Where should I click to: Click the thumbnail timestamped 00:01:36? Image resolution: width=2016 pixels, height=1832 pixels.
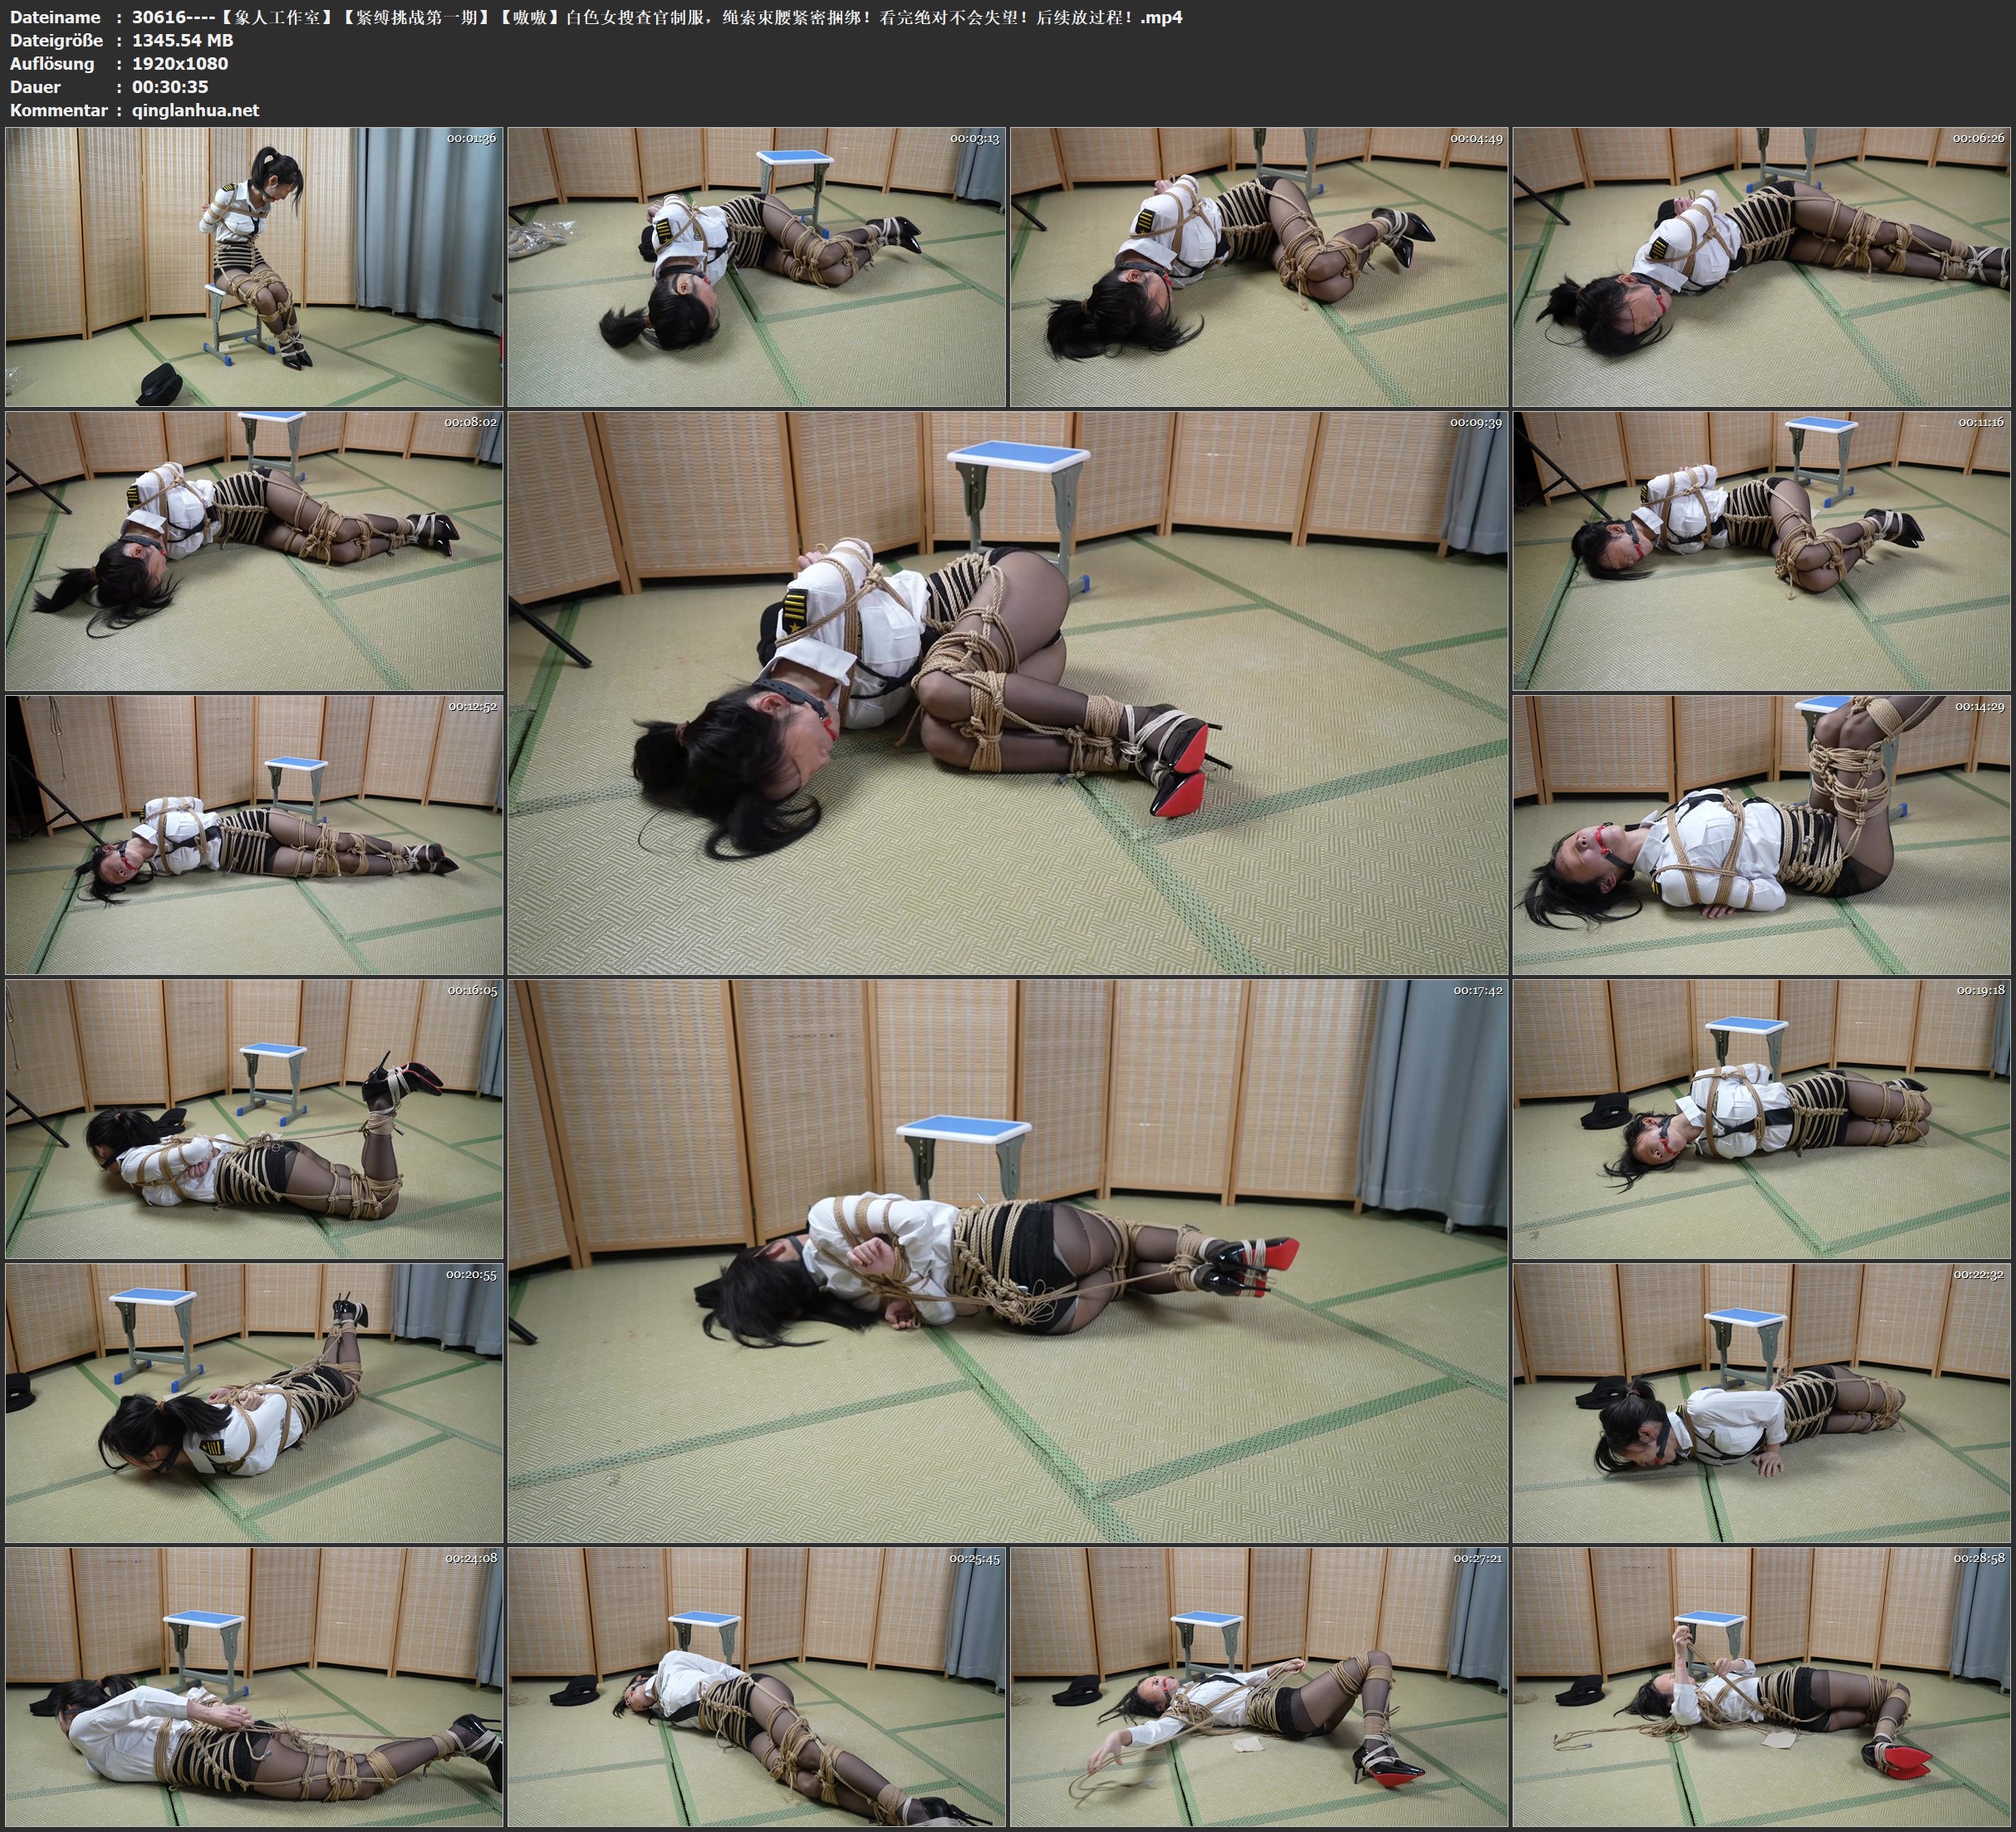pos(254,266)
